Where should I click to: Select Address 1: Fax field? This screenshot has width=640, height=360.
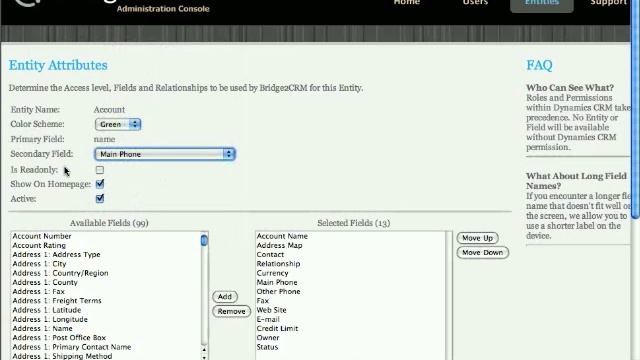106,291
